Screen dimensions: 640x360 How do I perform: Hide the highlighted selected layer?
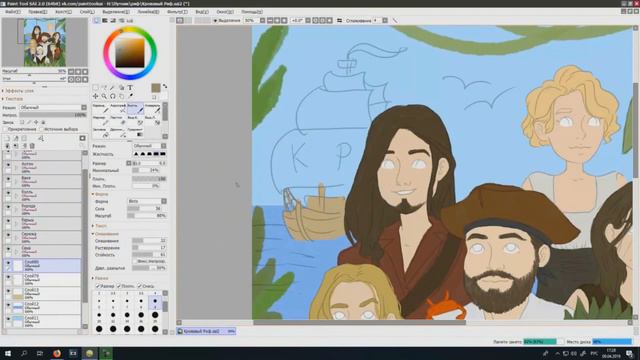[x=8, y=263]
